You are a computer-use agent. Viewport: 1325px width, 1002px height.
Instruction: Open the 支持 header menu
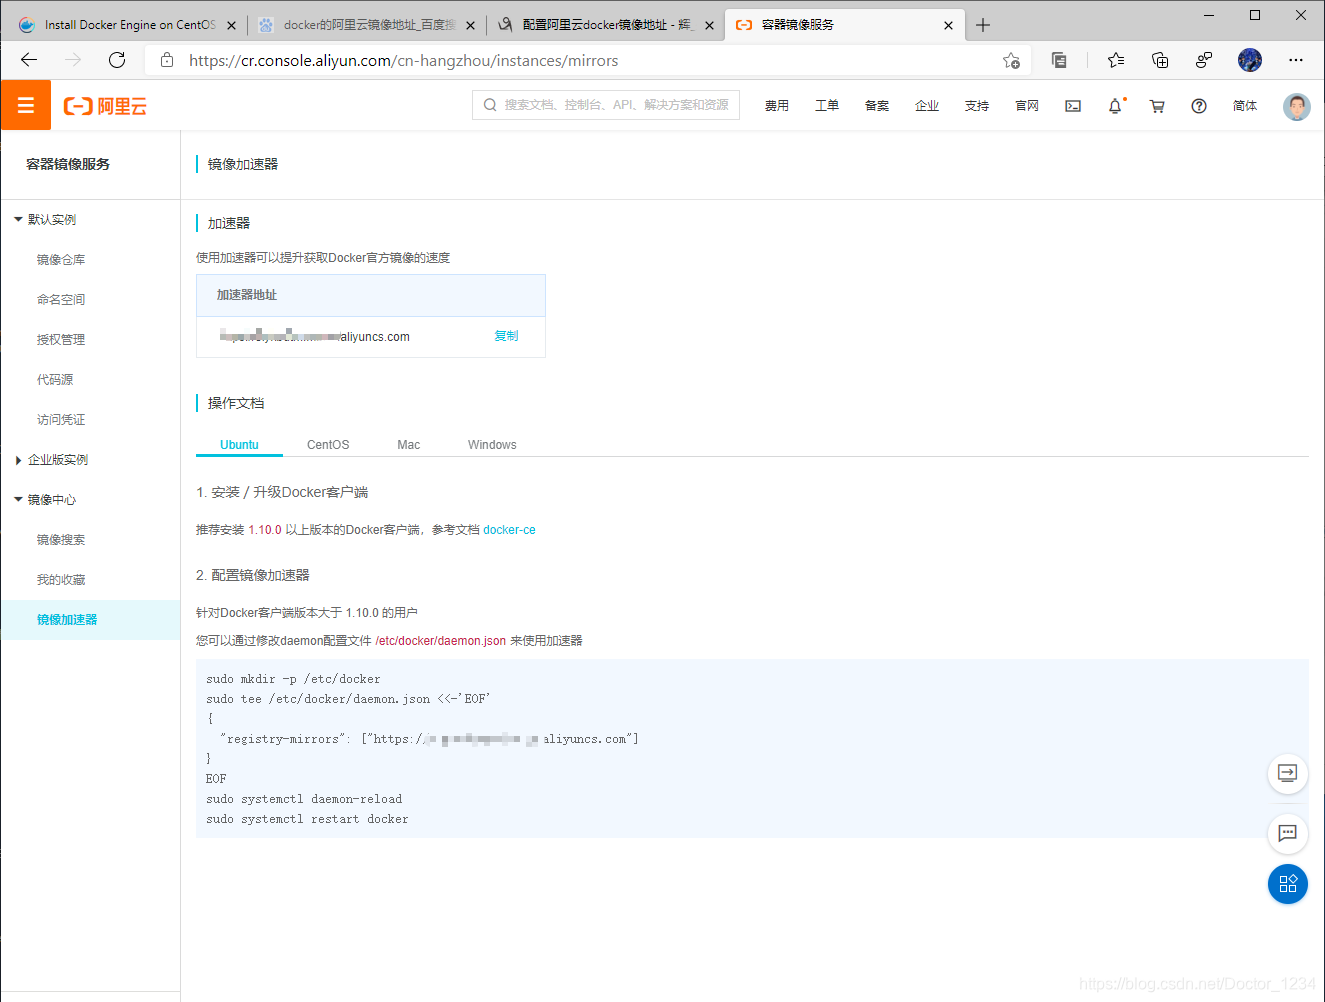click(977, 106)
